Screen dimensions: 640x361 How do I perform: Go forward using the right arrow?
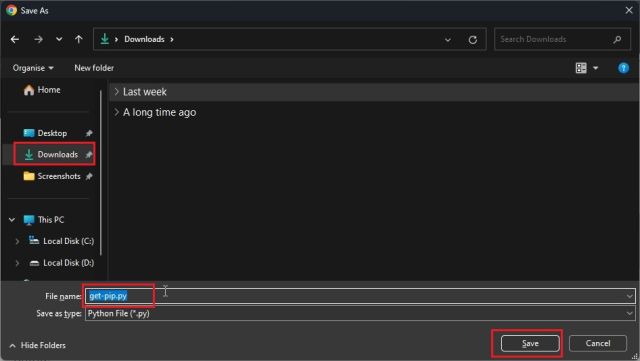click(38, 39)
